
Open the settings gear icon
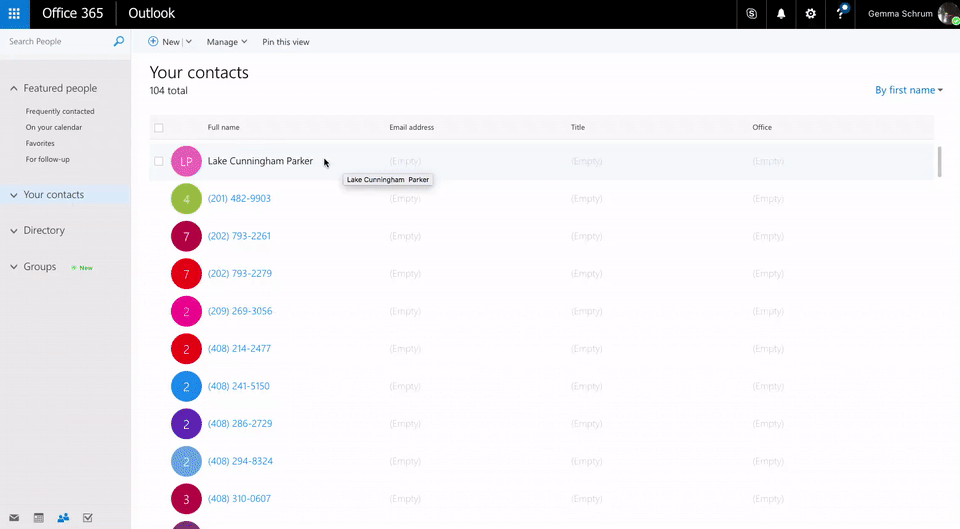[811, 14]
